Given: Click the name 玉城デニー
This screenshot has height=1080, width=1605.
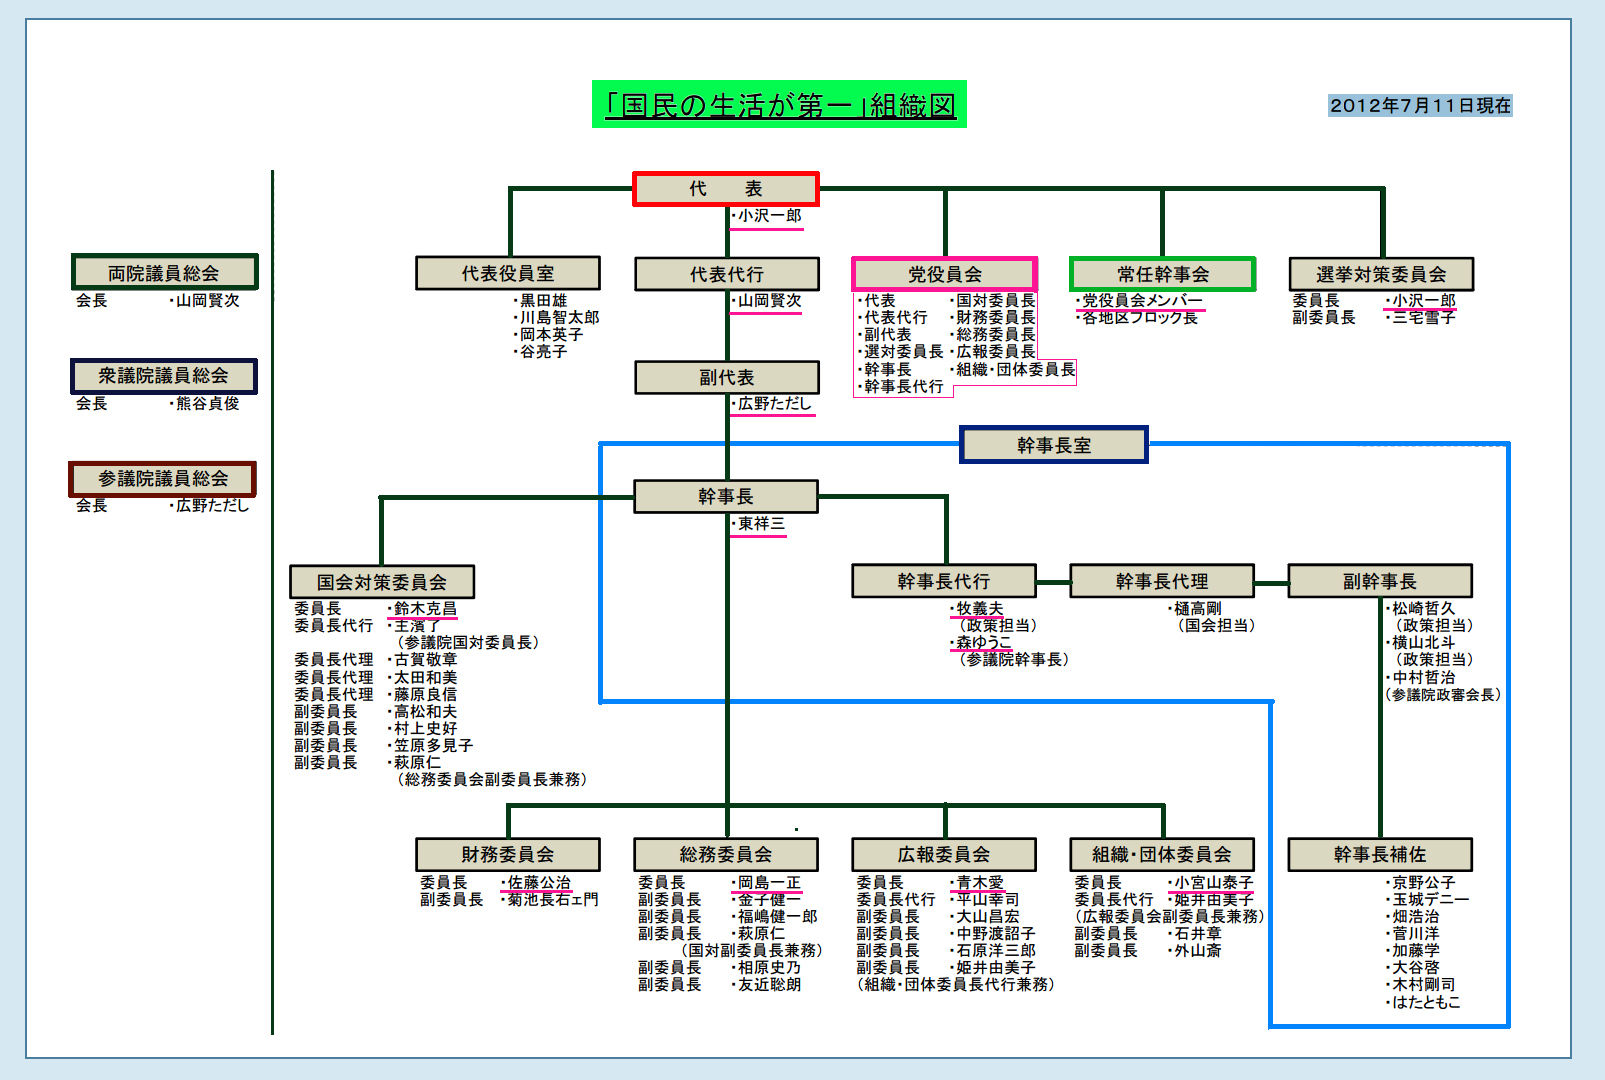Looking at the screenshot, I should point(1431,899).
